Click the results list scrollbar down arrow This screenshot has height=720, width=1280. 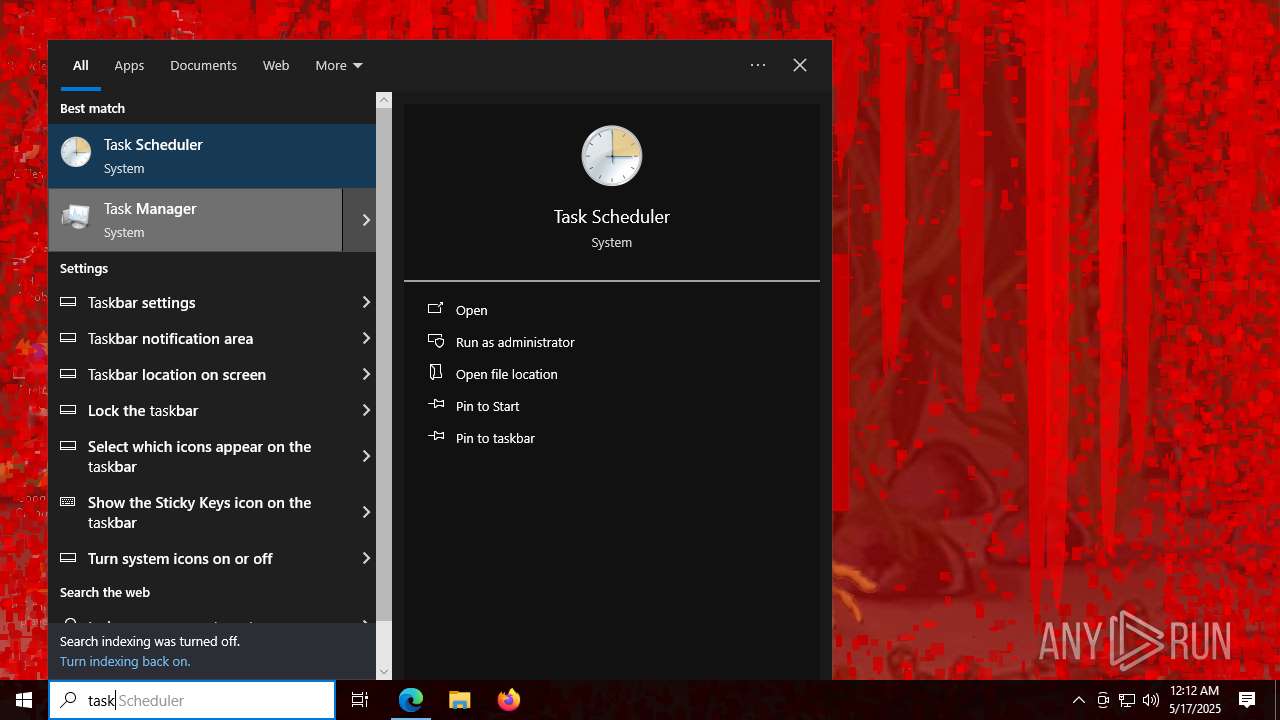[x=384, y=672]
